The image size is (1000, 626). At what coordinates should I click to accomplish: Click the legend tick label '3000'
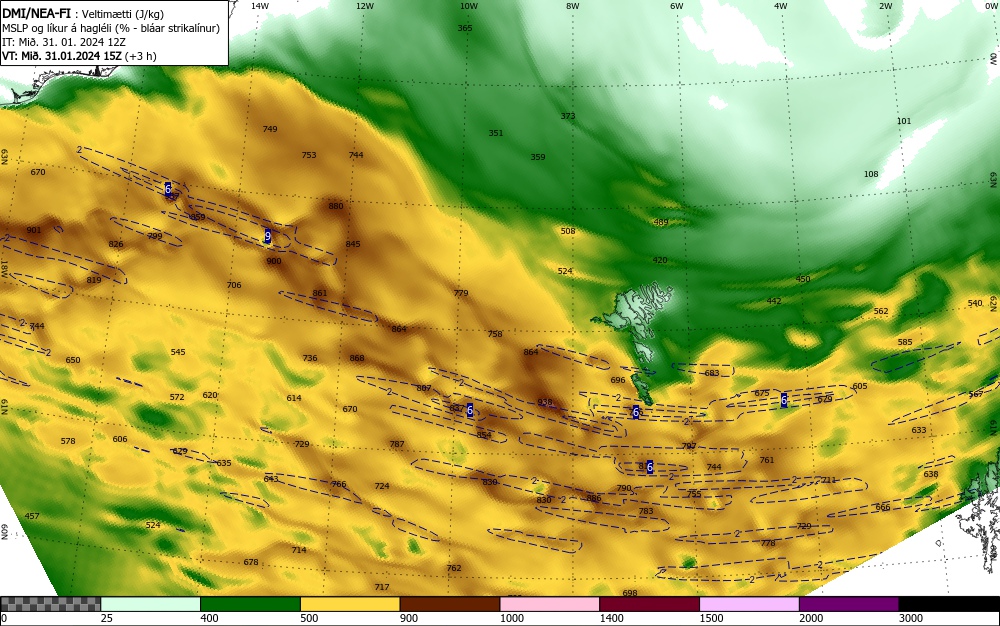tap(911, 618)
